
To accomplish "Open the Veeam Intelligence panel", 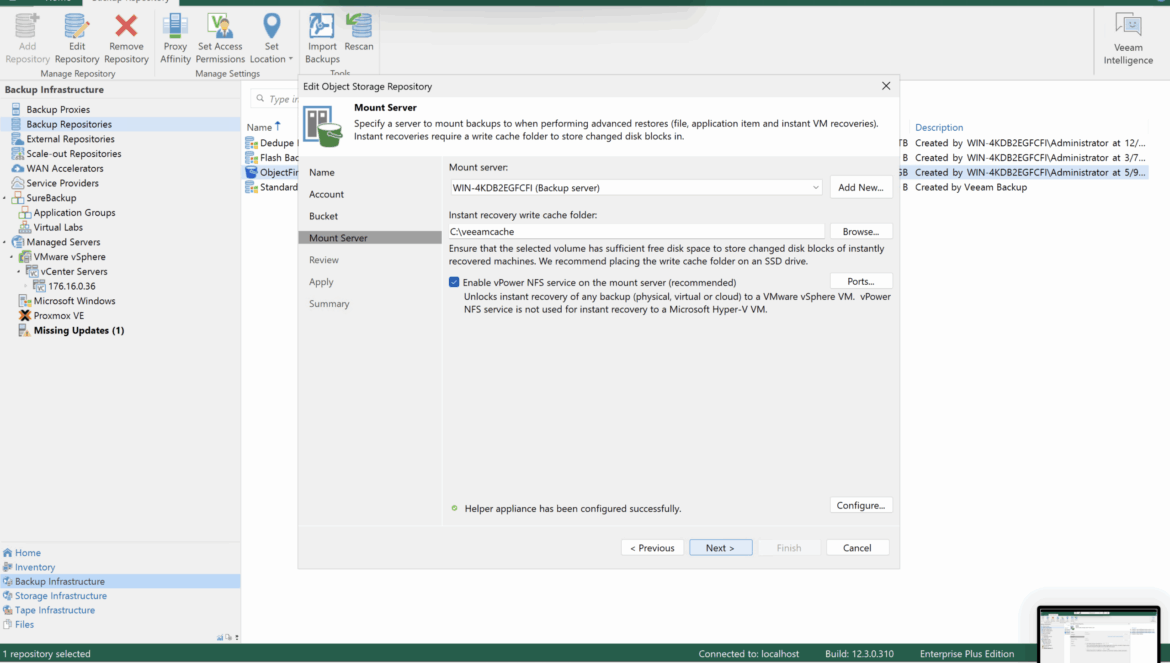I will pos(1128,38).
